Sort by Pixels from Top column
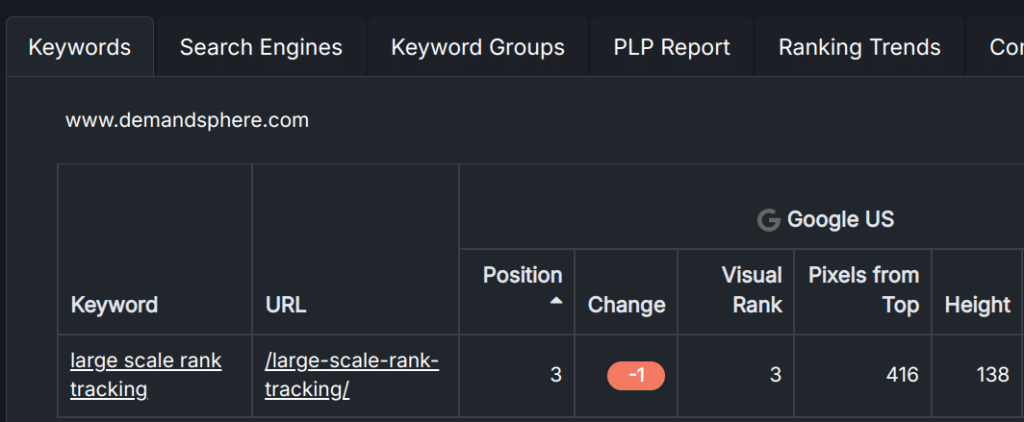 (x=863, y=290)
